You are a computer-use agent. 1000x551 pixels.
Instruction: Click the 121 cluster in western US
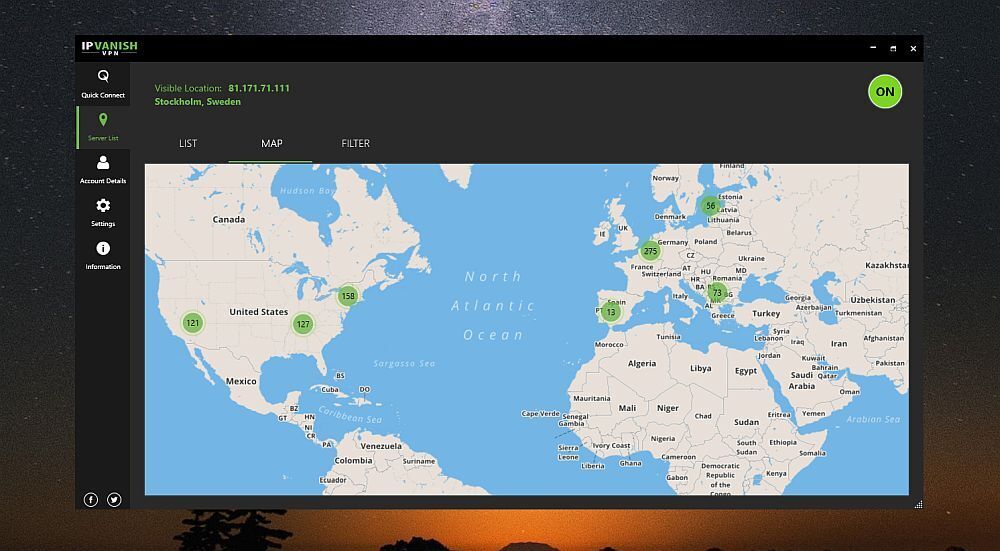pos(192,323)
